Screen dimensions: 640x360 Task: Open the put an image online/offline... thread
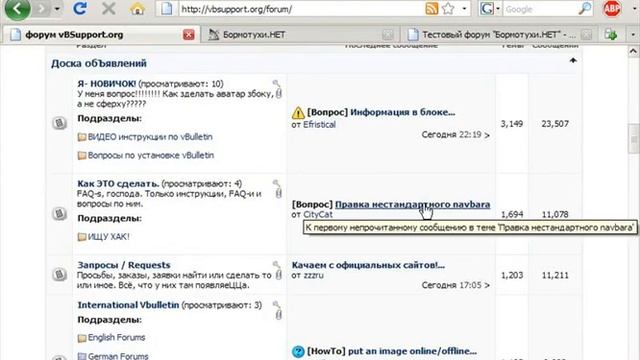pyautogui.click(x=412, y=351)
